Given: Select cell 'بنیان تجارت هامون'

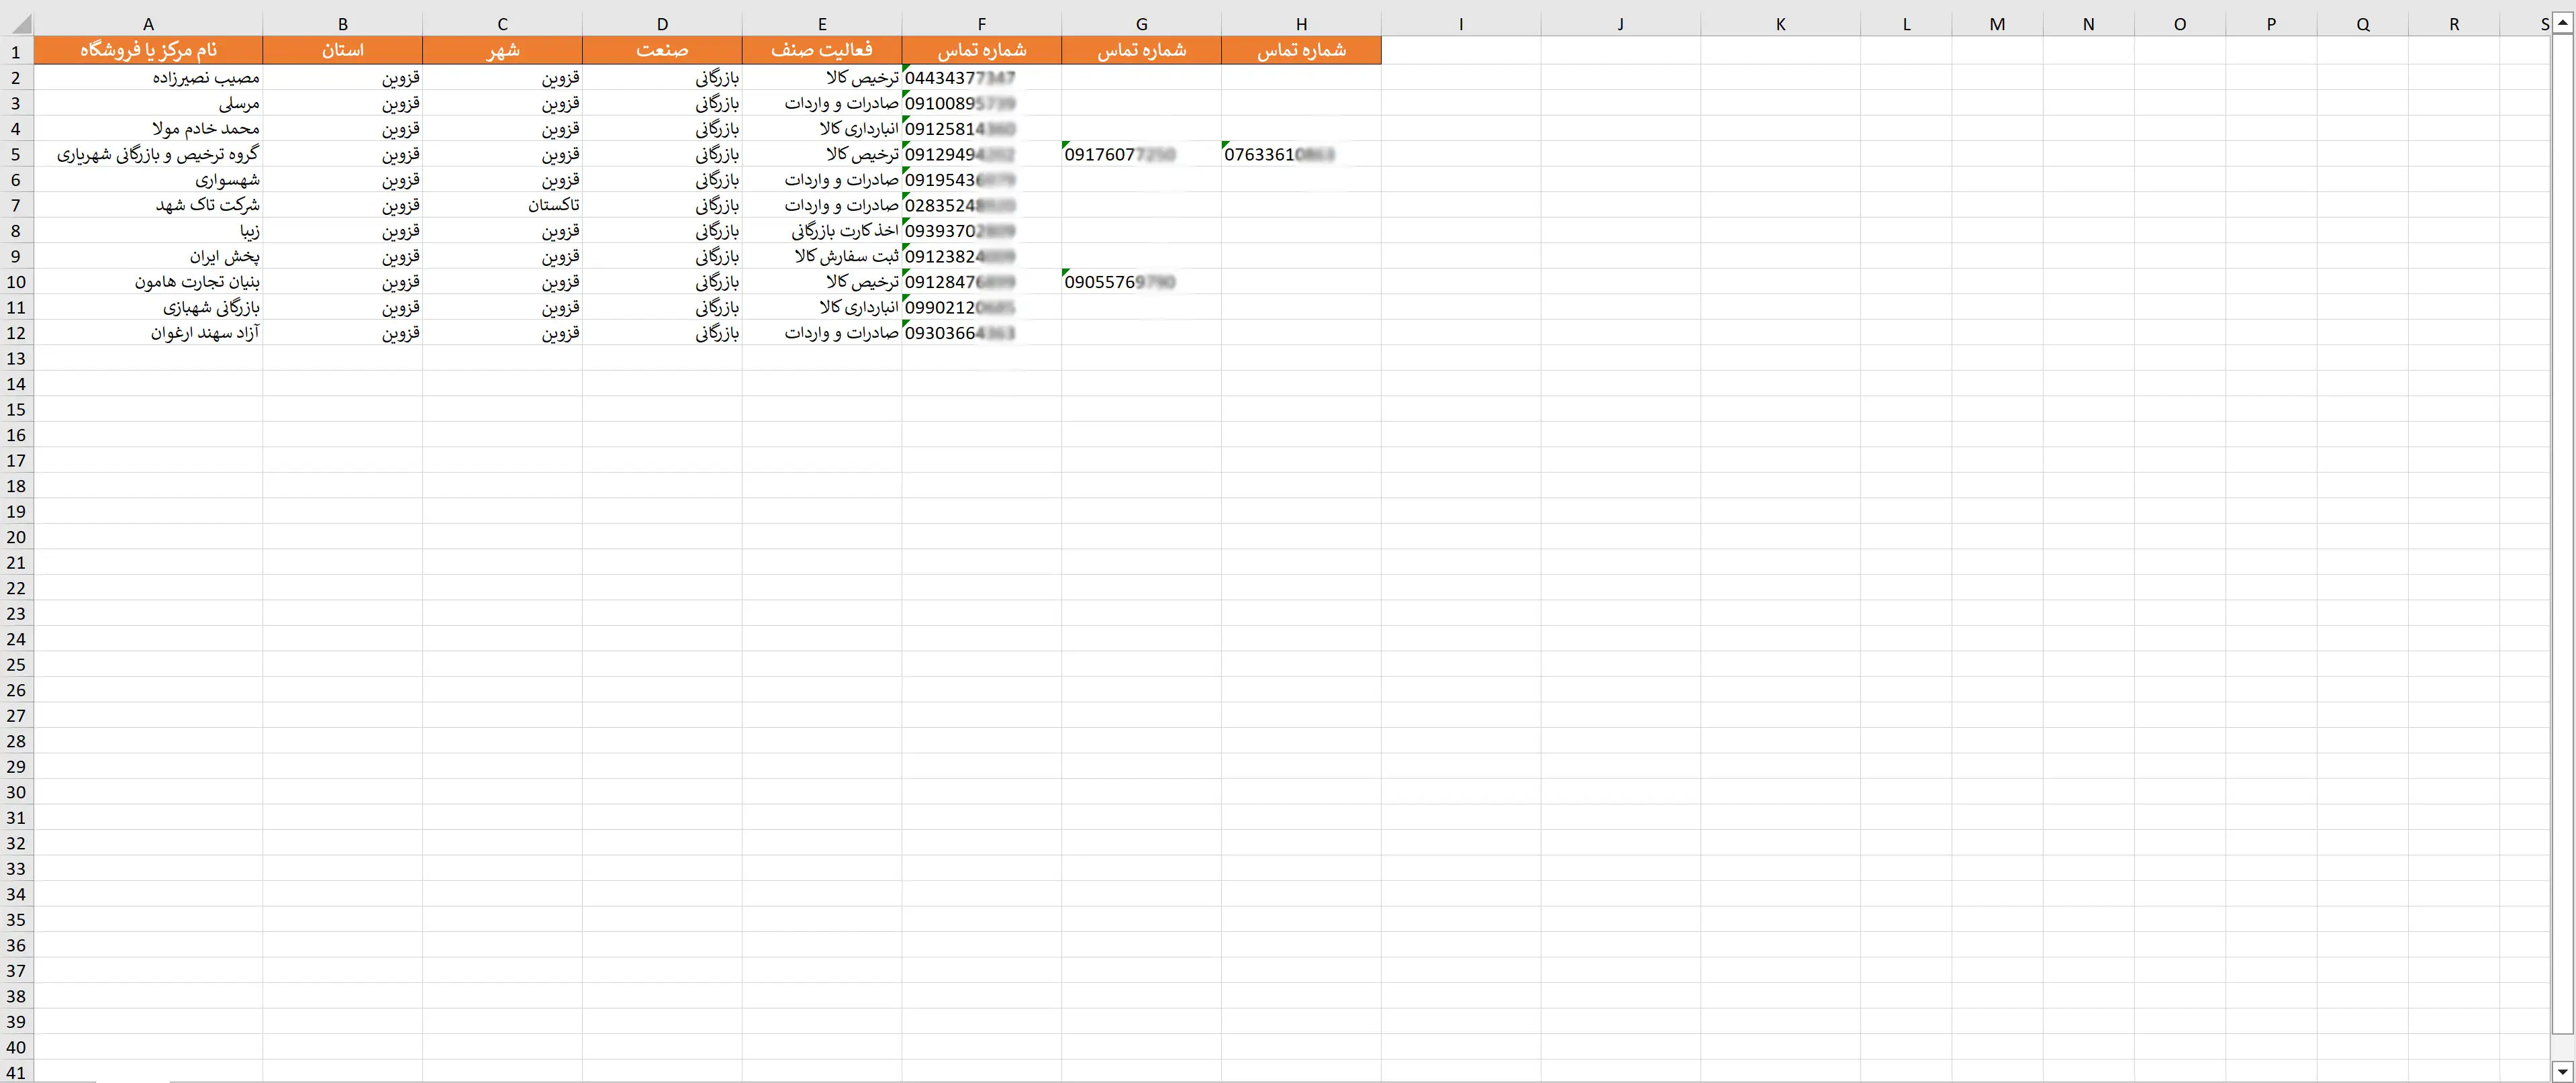Looking at the screenshot, I should (148, 281).
